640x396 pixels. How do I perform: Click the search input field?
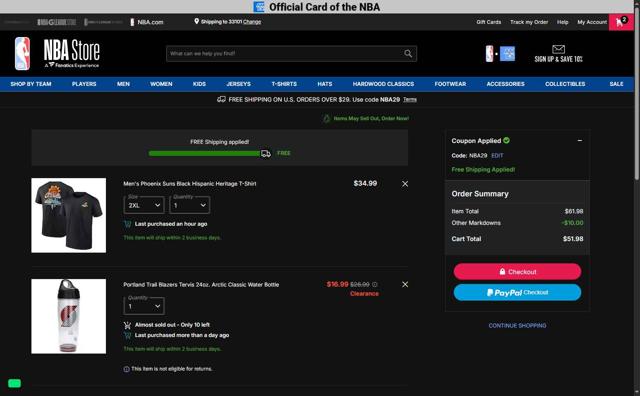(291, 53)
